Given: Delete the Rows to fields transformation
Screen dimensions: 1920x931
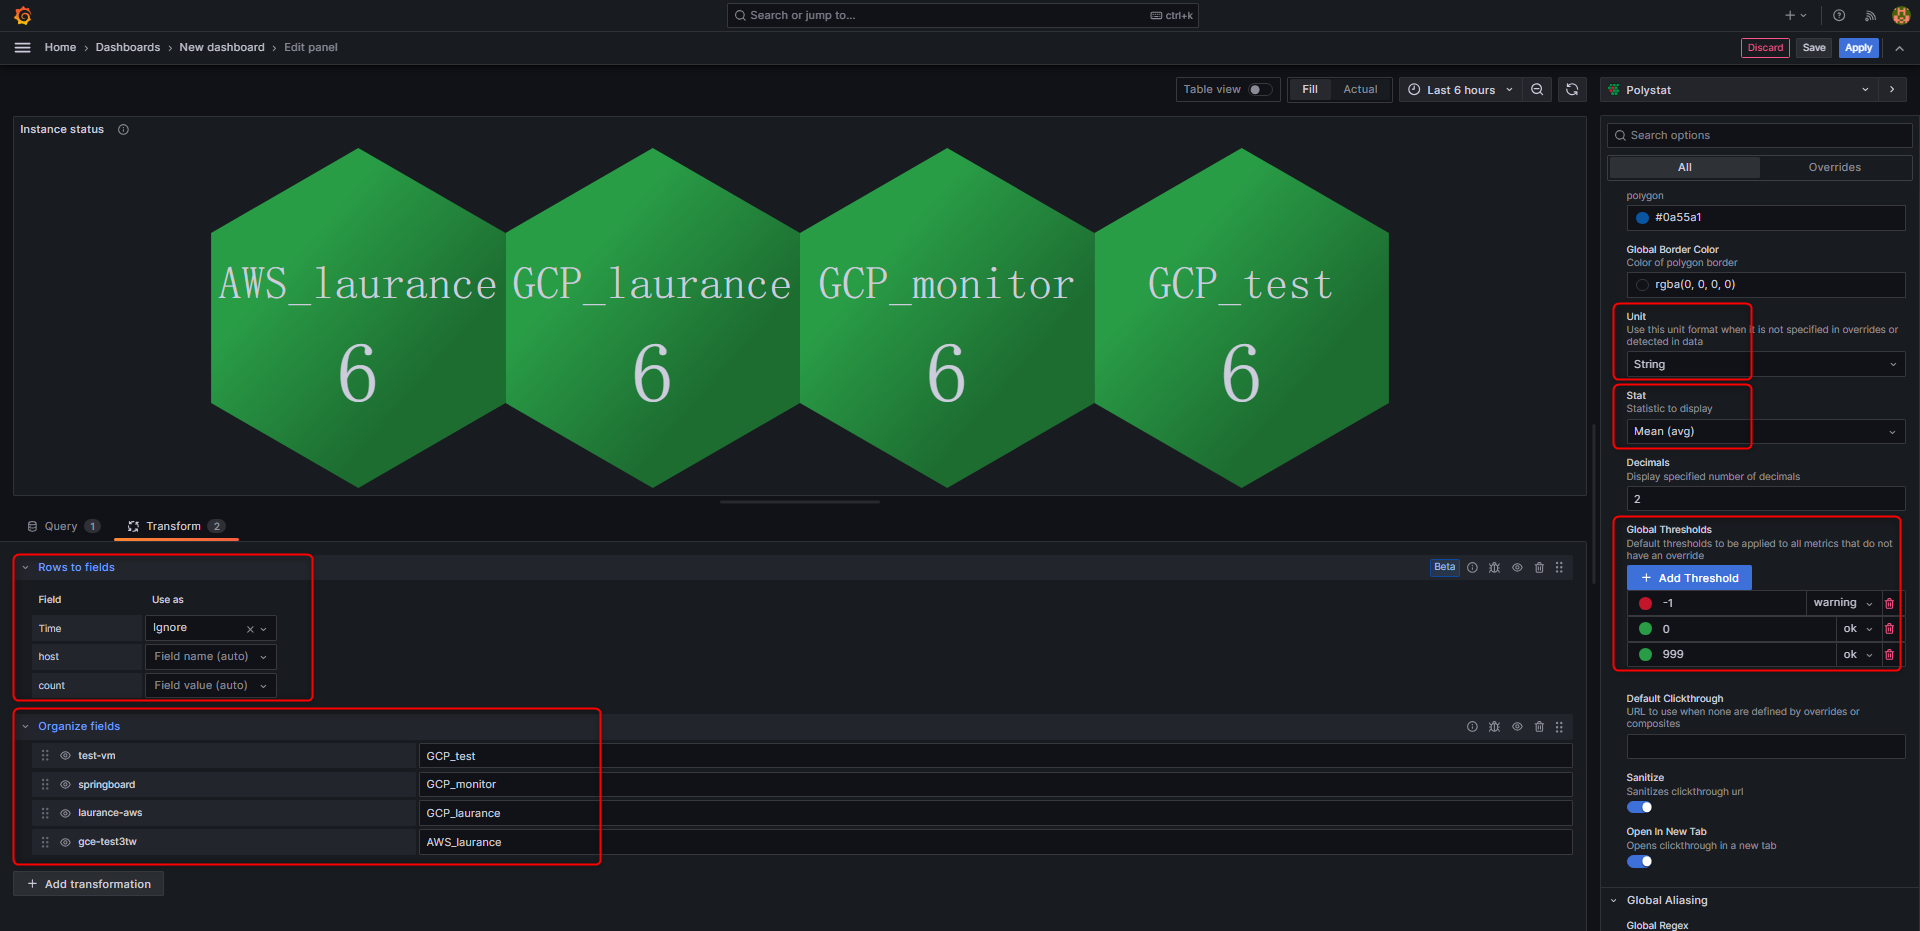Looking at the screenshot, I should [x=1539, y=568].
